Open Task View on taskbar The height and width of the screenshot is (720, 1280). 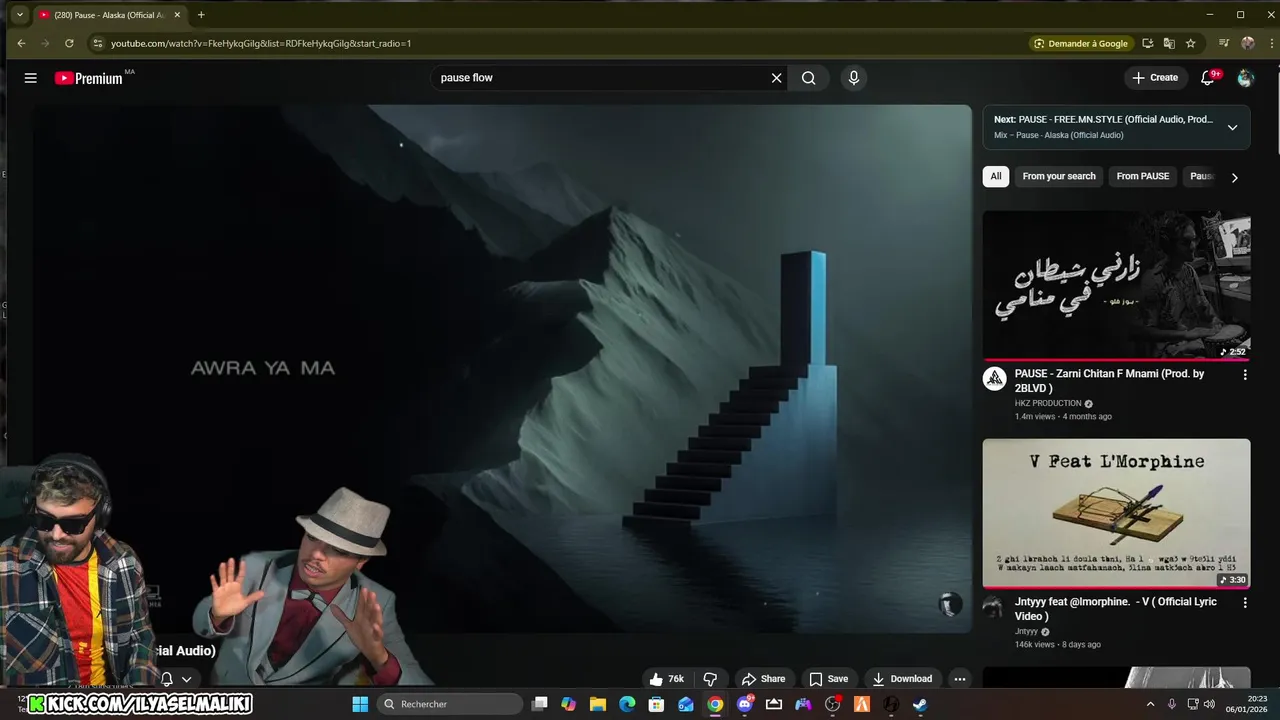tap(540, 704)
